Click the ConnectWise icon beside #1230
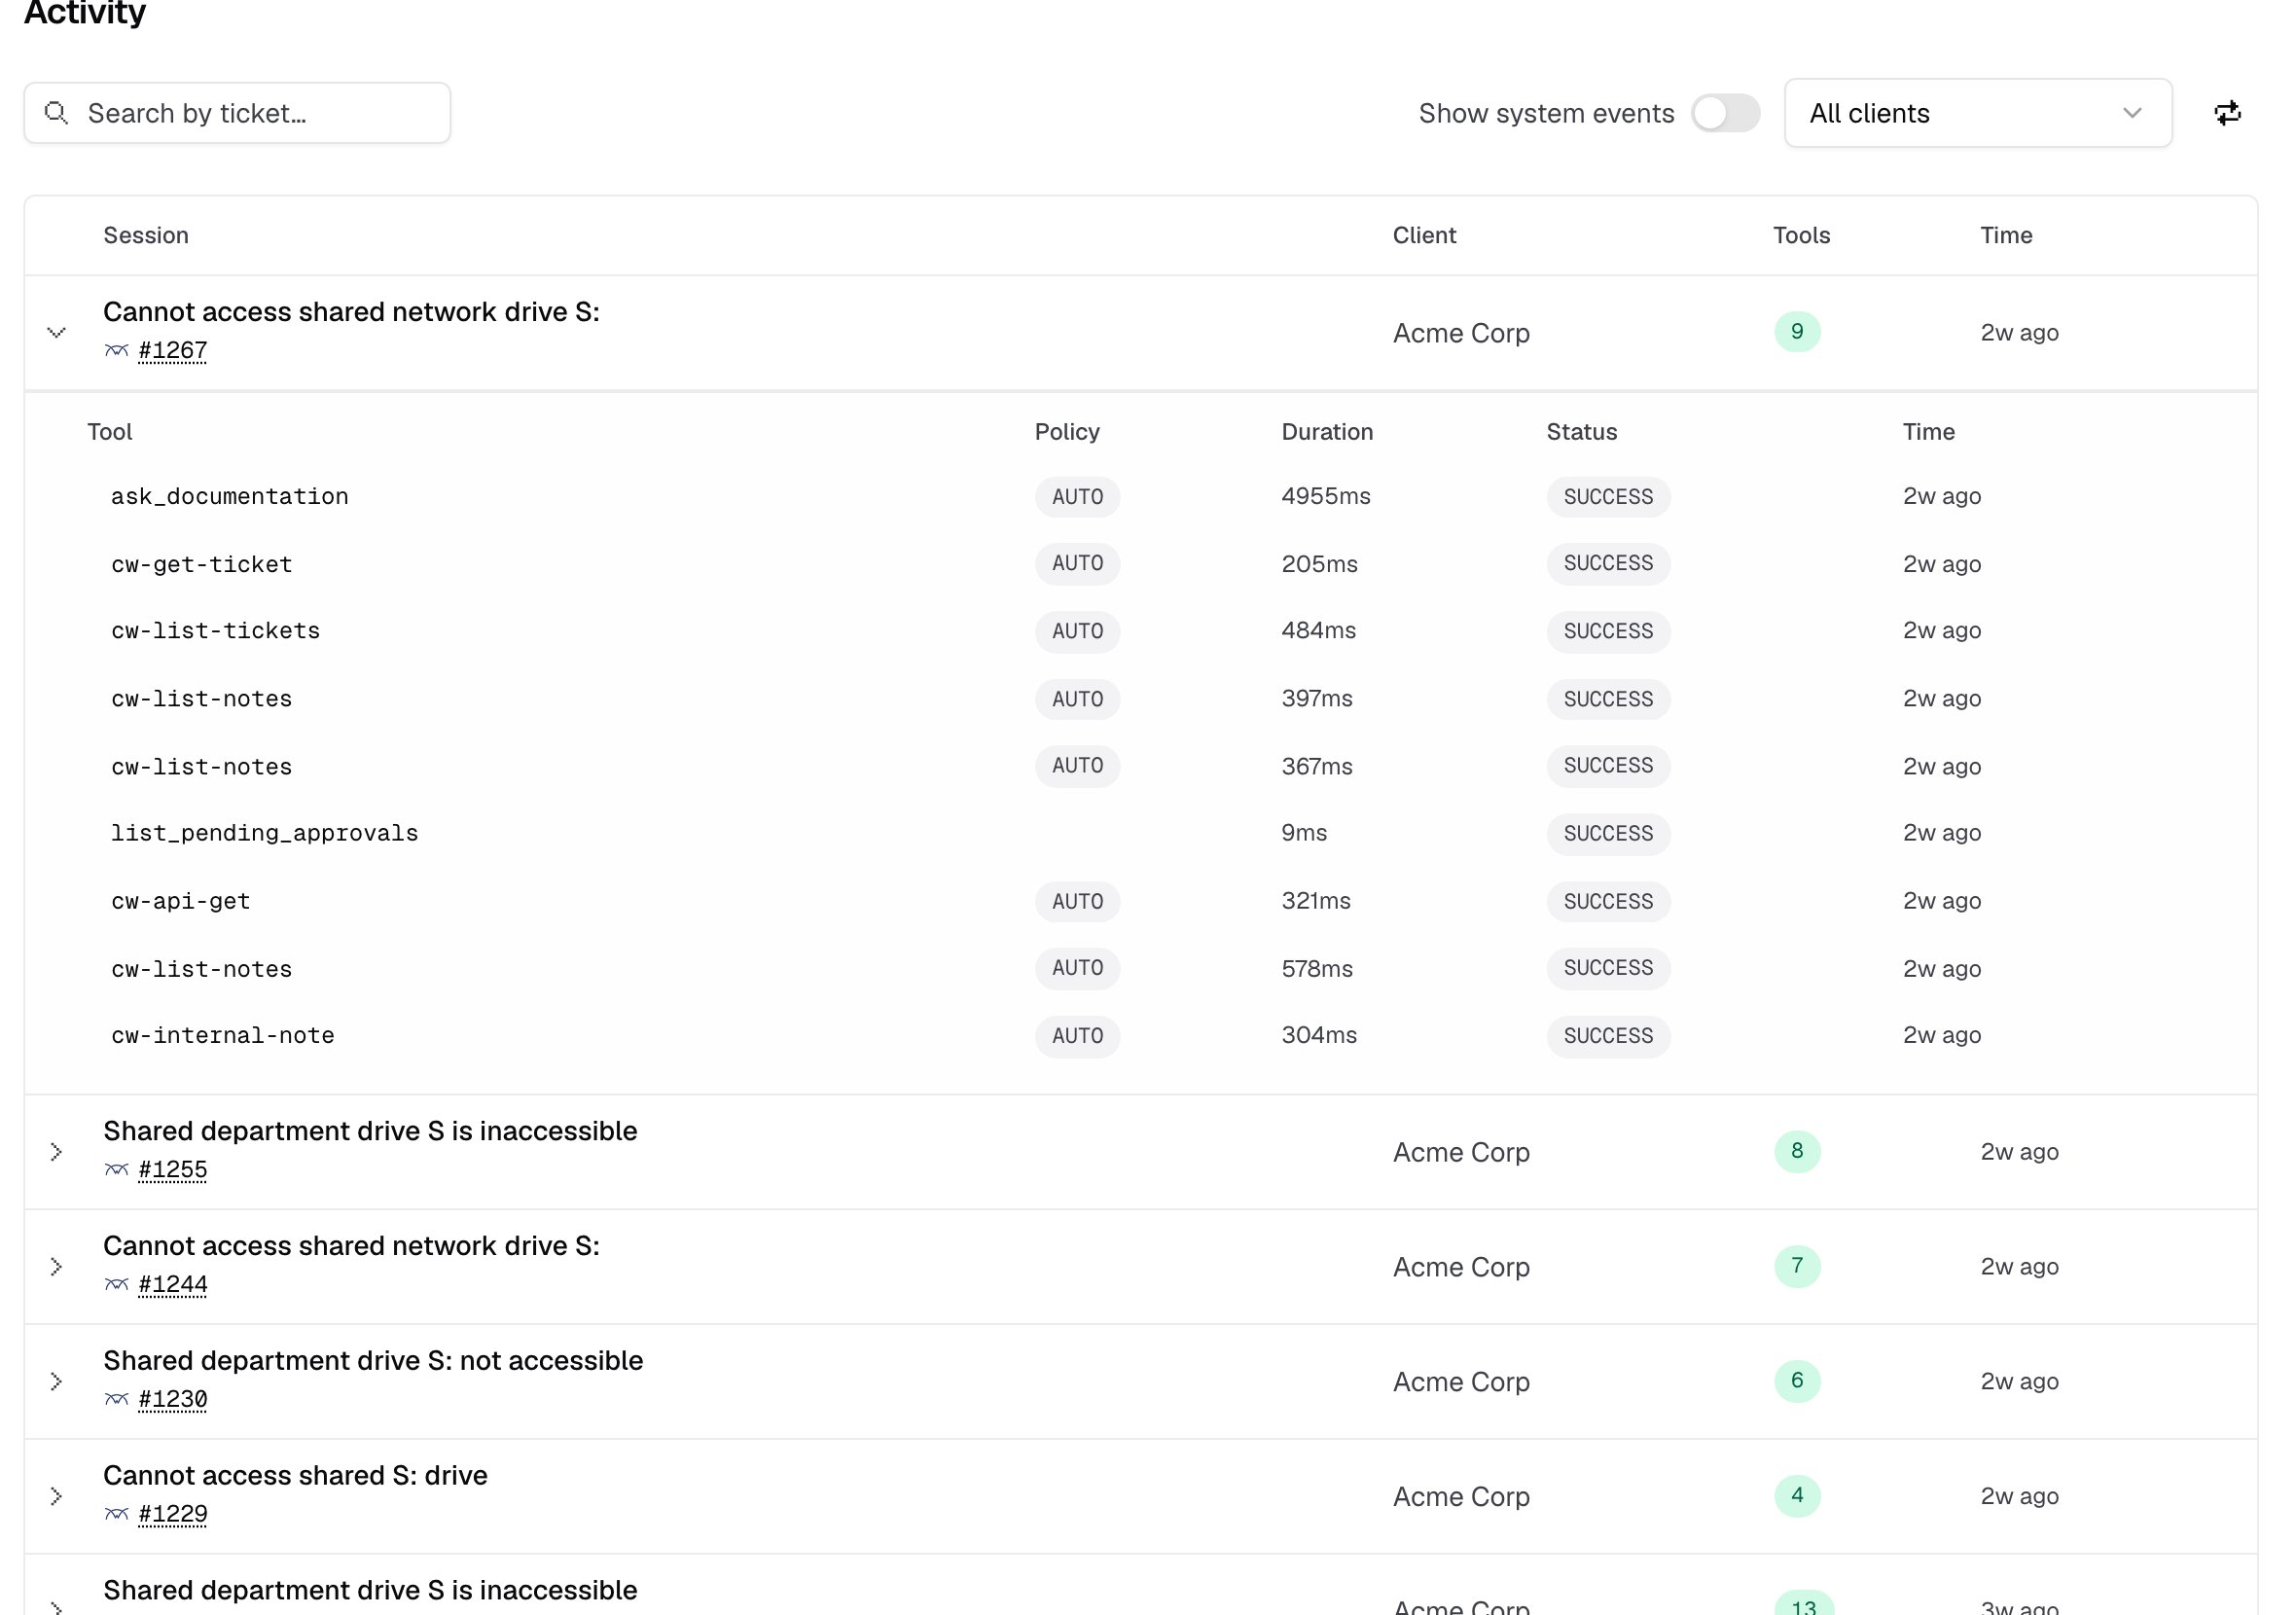Image resolution: width=2296 pixels, height=1615 pixels. pyautogui.click(x=116, y=1399)
